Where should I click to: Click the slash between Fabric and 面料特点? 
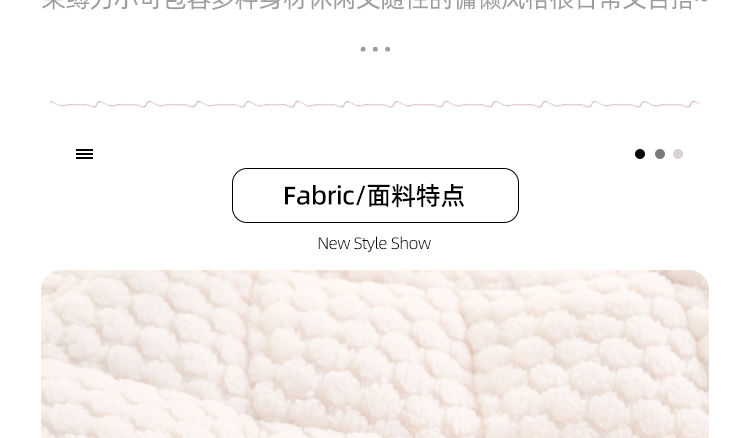pos(361,196)
